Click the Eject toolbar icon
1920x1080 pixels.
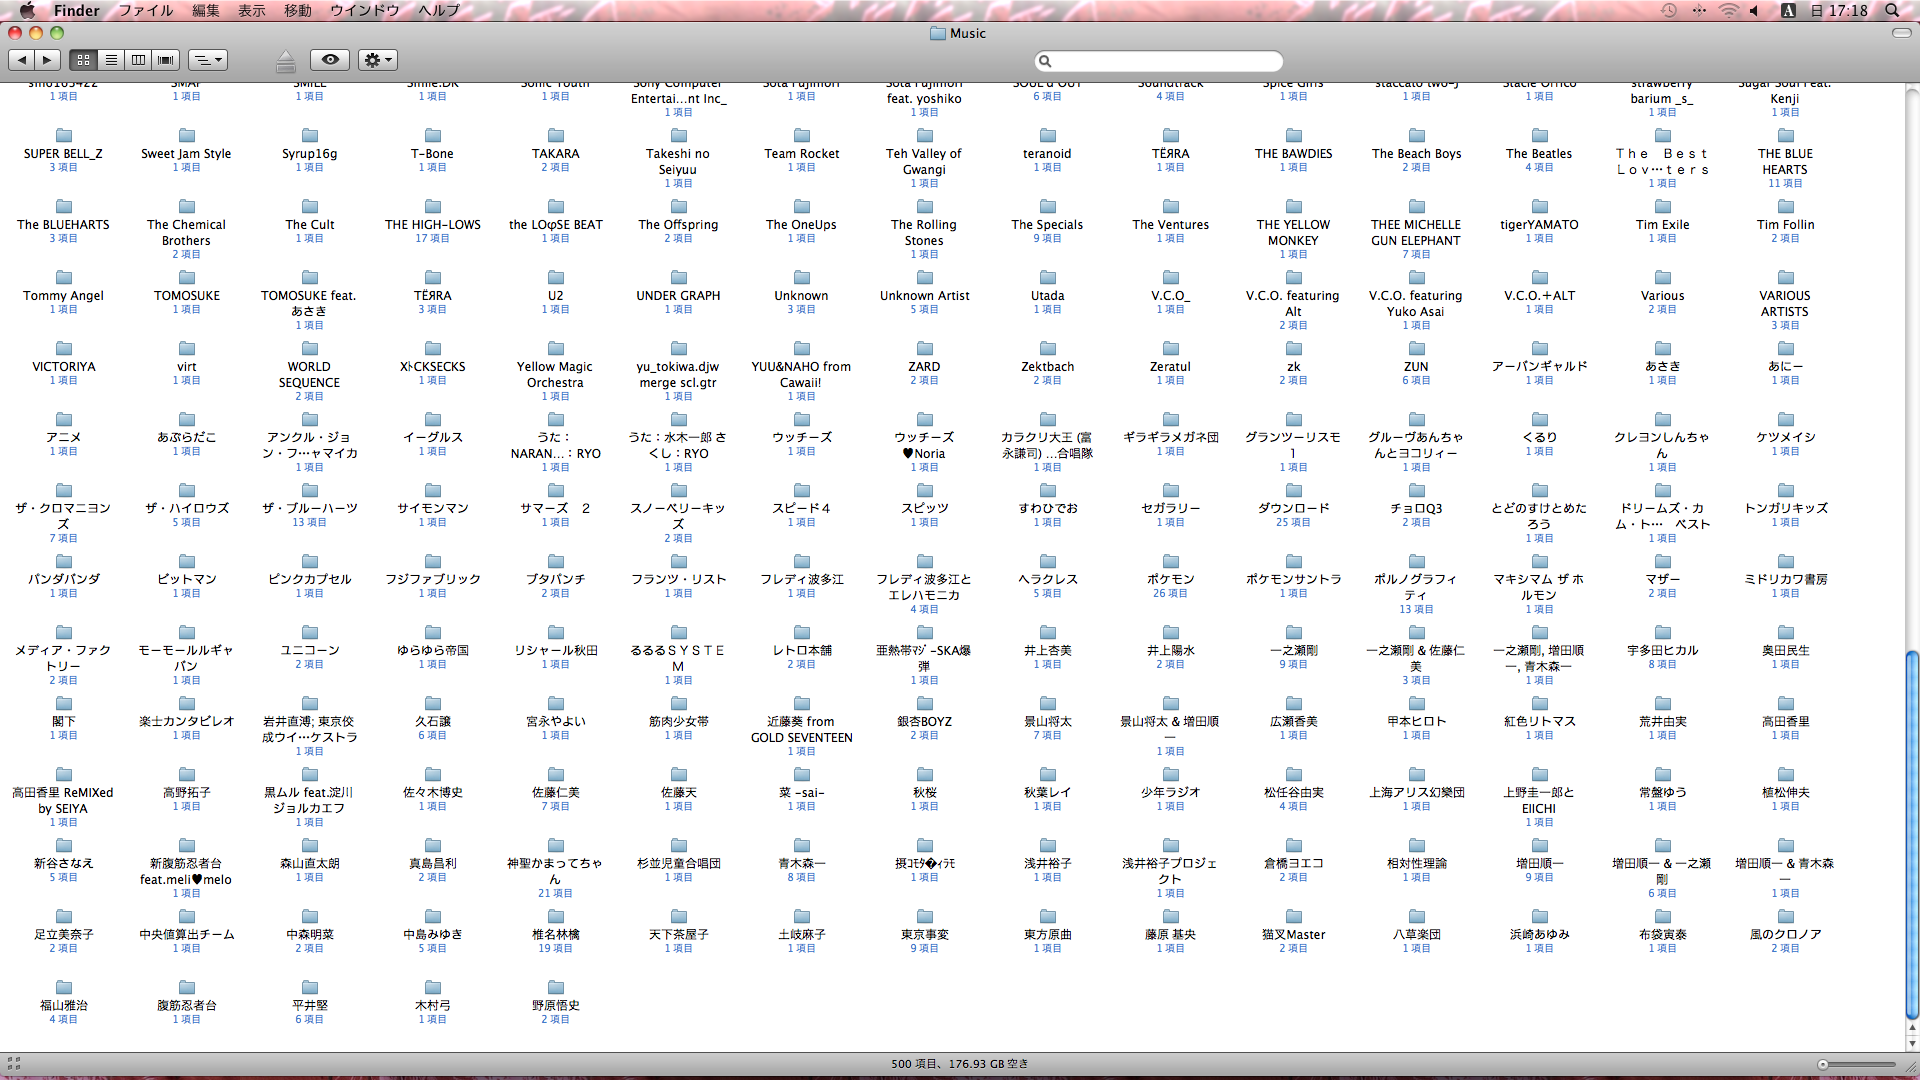[x=285, y=61]
